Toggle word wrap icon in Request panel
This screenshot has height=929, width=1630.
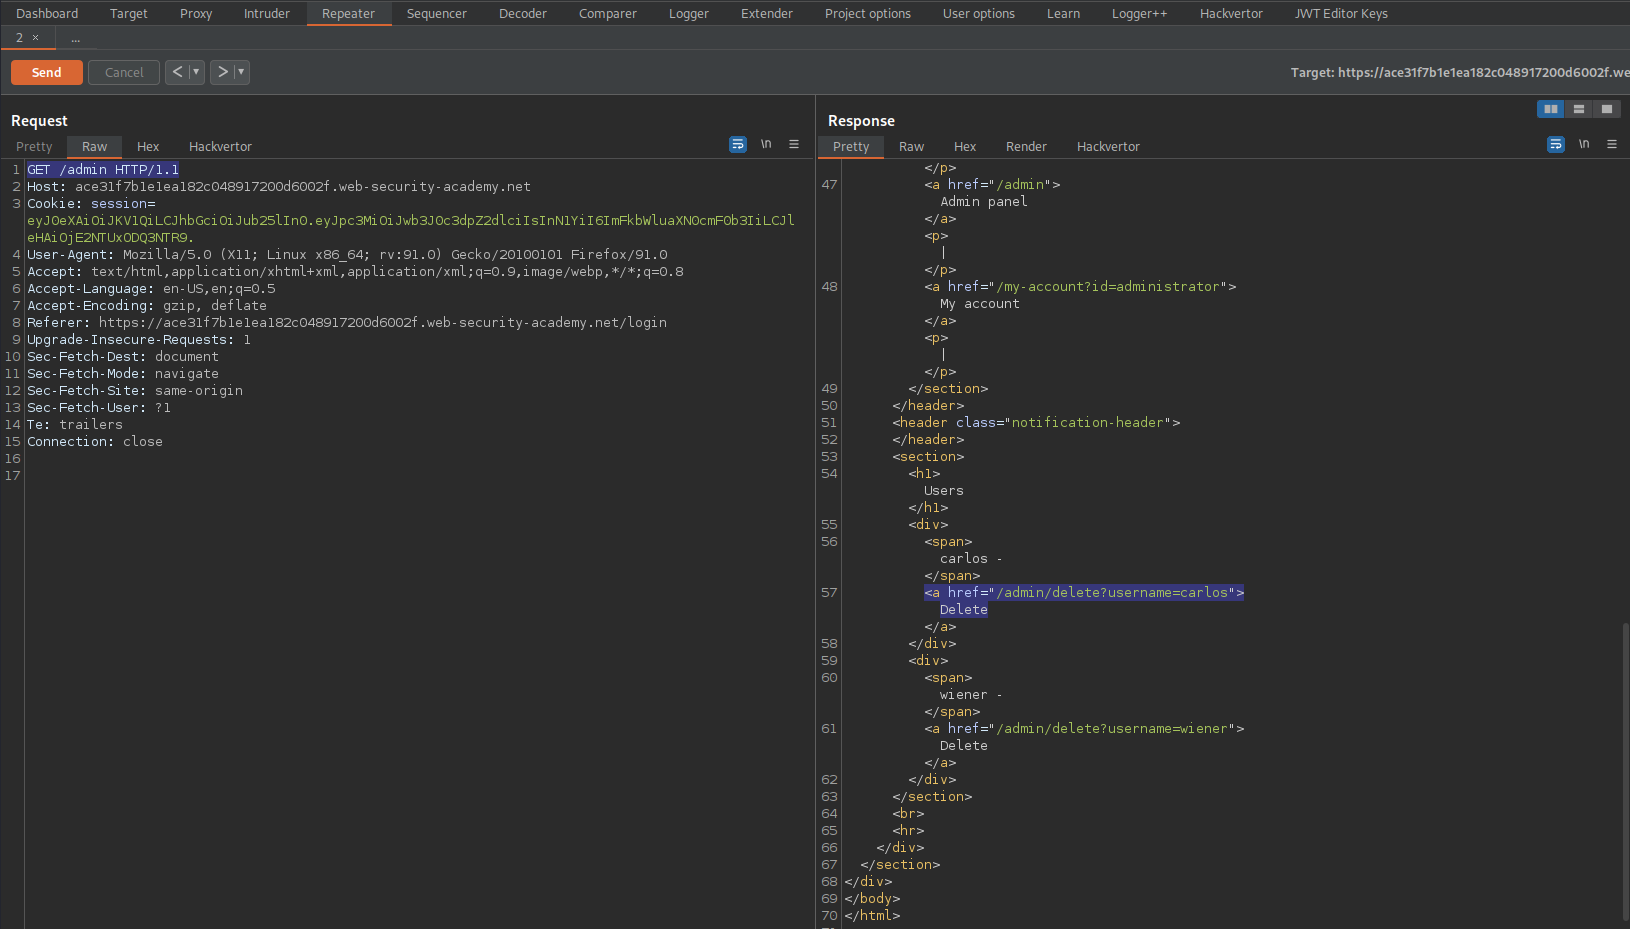coord(738,144)
